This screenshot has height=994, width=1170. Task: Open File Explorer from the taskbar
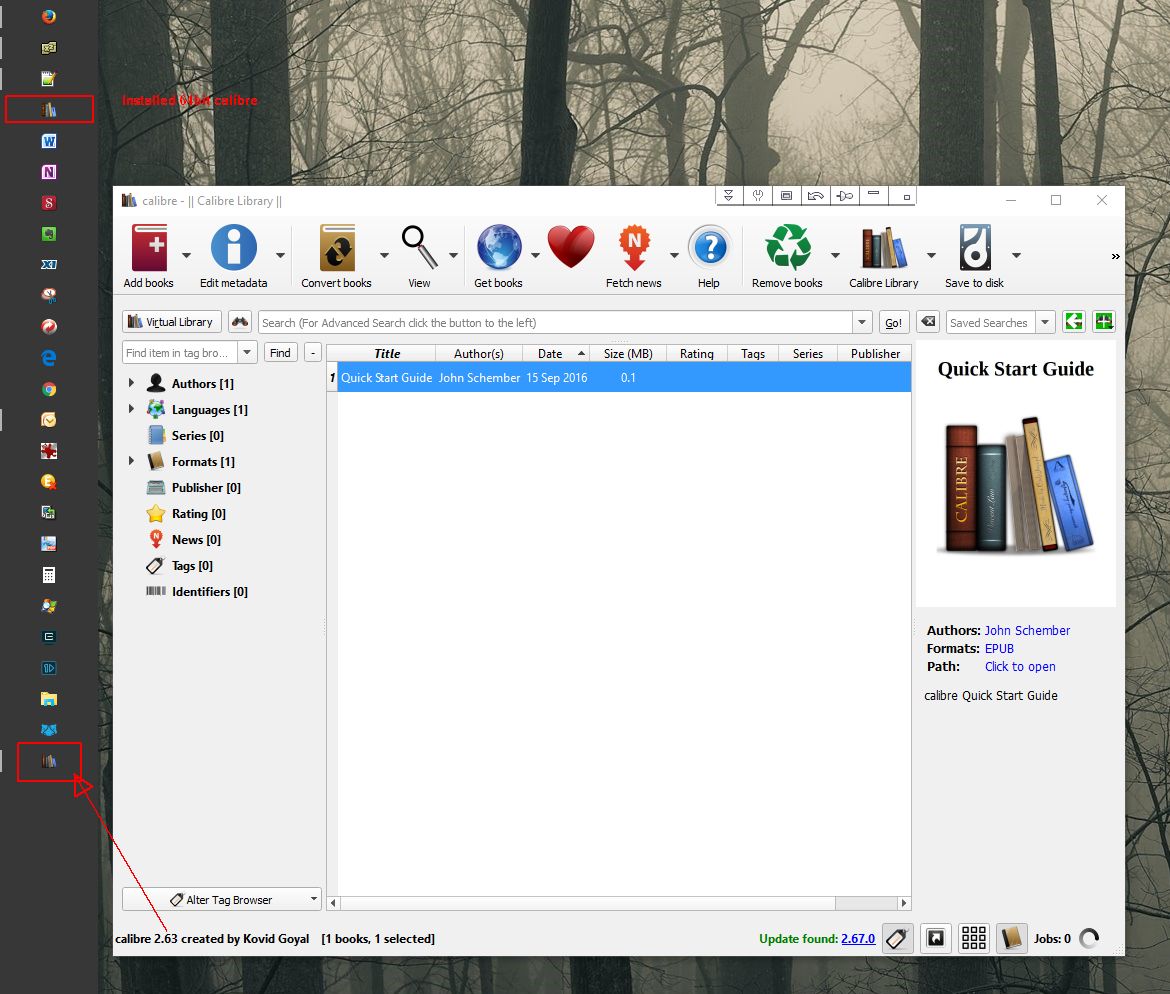tap(49, 699)
